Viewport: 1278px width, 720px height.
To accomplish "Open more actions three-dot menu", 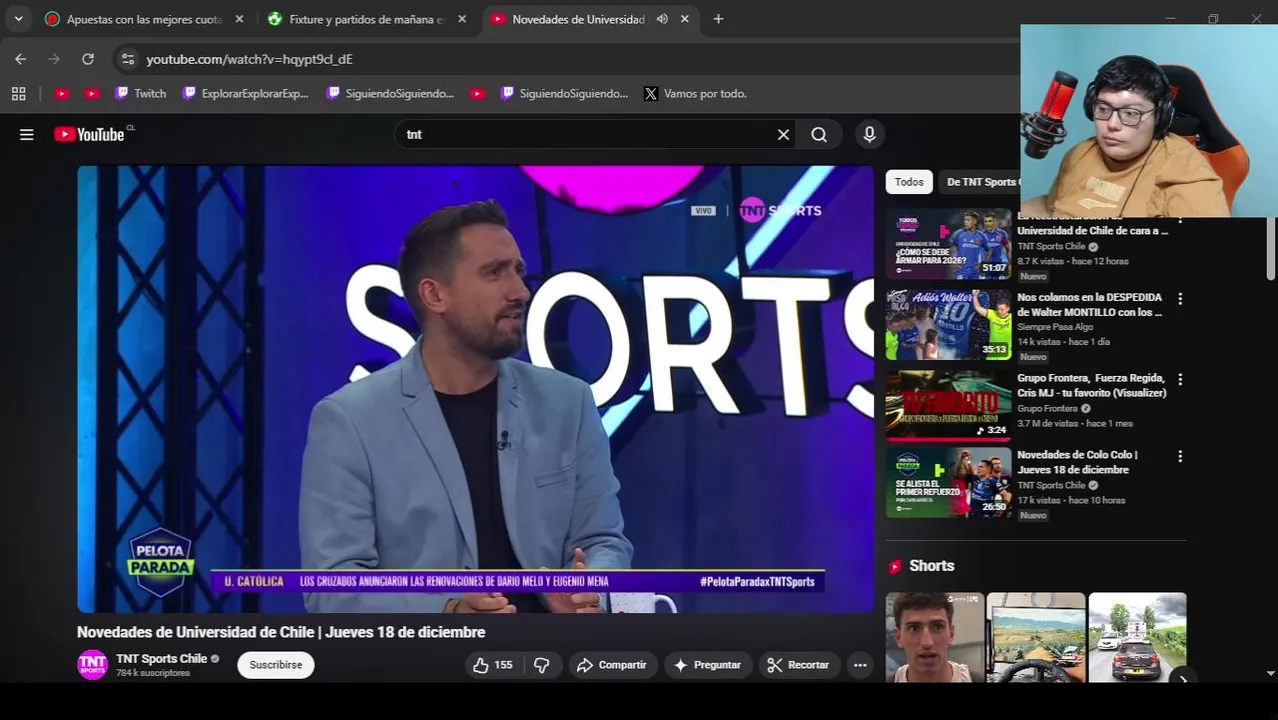I will coord(860,665).
